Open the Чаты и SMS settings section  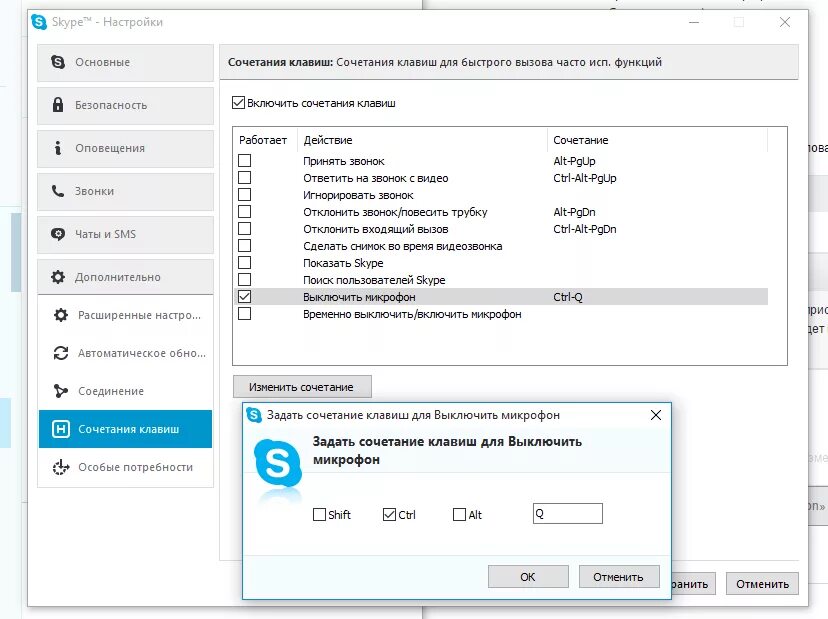point(125,234)
